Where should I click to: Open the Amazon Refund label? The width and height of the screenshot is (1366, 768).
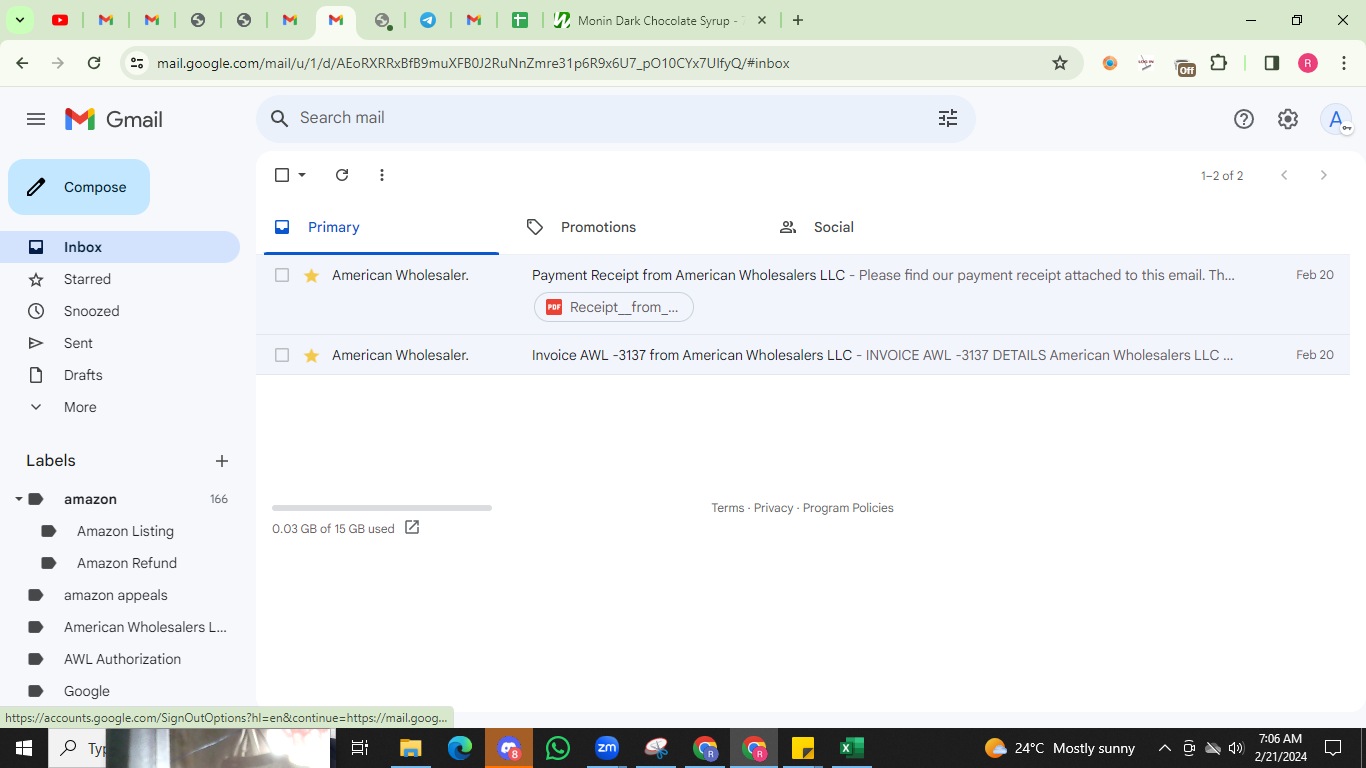coord(127,563)
